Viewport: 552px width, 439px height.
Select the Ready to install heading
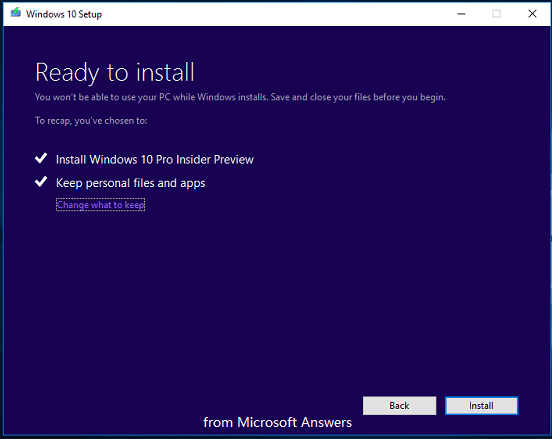[x=115, y=73]
